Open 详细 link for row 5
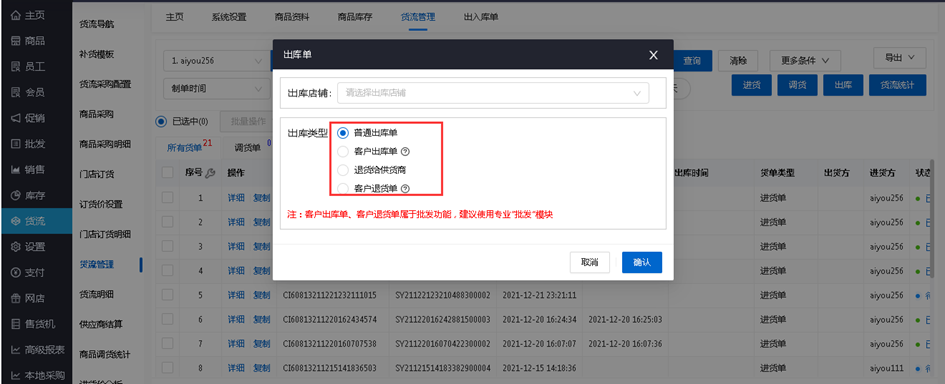 pos(236,295)
